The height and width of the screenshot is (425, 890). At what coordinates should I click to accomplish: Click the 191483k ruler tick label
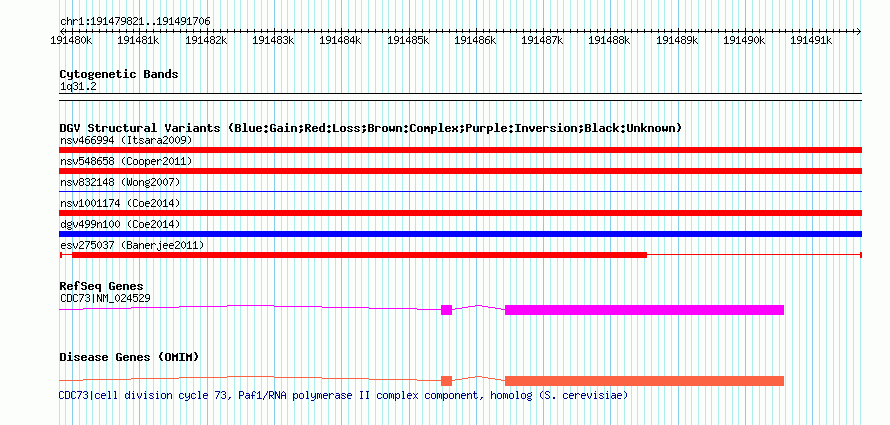pos(273,40)
